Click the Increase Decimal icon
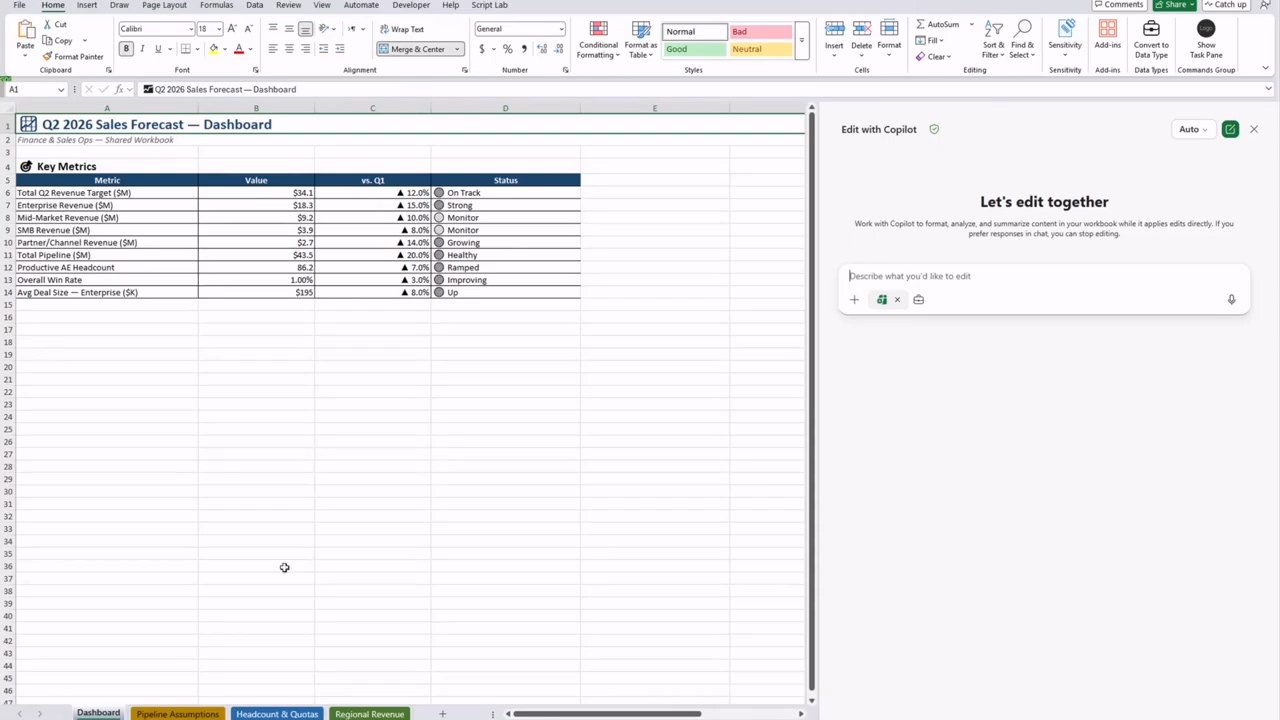Screen dimensions: 1280x720 [541, 48]
